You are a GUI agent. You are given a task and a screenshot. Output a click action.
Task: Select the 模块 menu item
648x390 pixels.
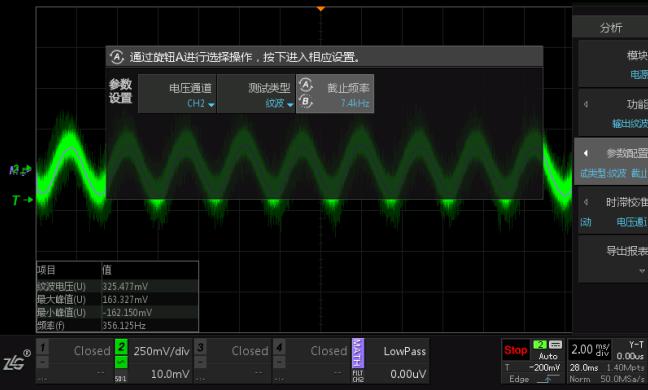(613, 64)
